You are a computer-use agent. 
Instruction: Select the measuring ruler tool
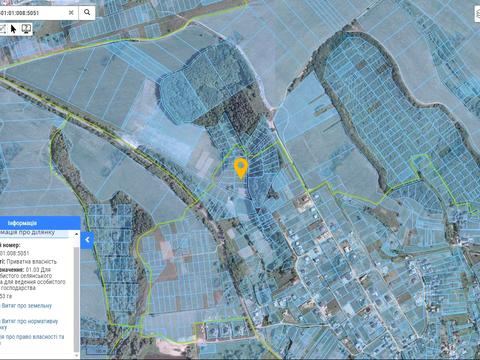pyautogui.click(x=3, y=29)
